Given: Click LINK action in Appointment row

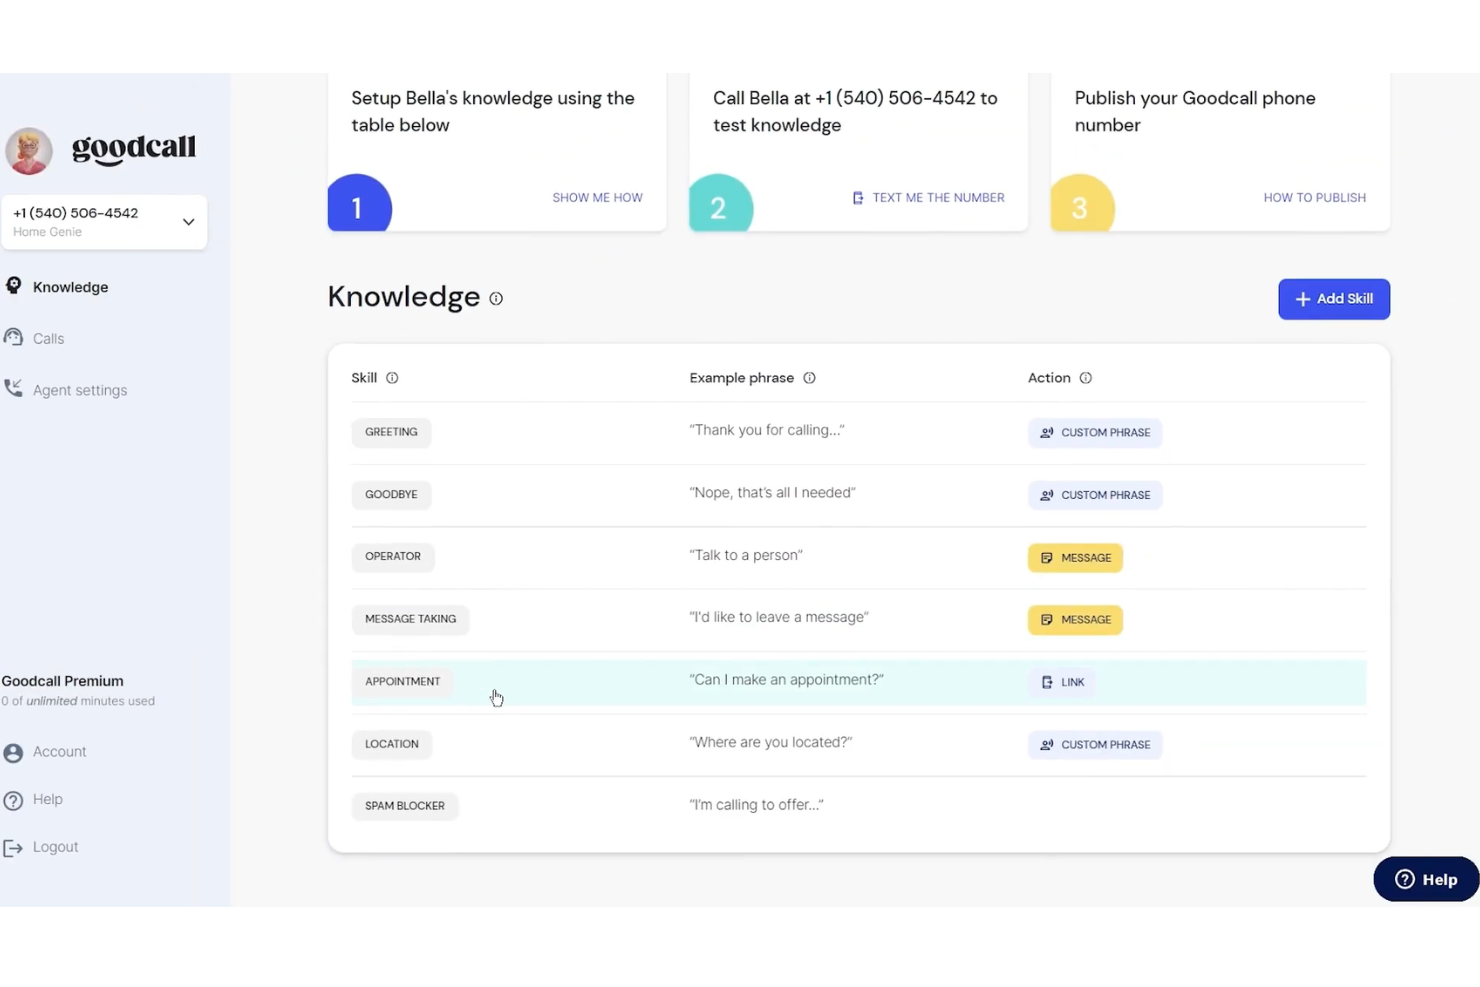Looking at the screenshot, I should [x=1062, y=682].
